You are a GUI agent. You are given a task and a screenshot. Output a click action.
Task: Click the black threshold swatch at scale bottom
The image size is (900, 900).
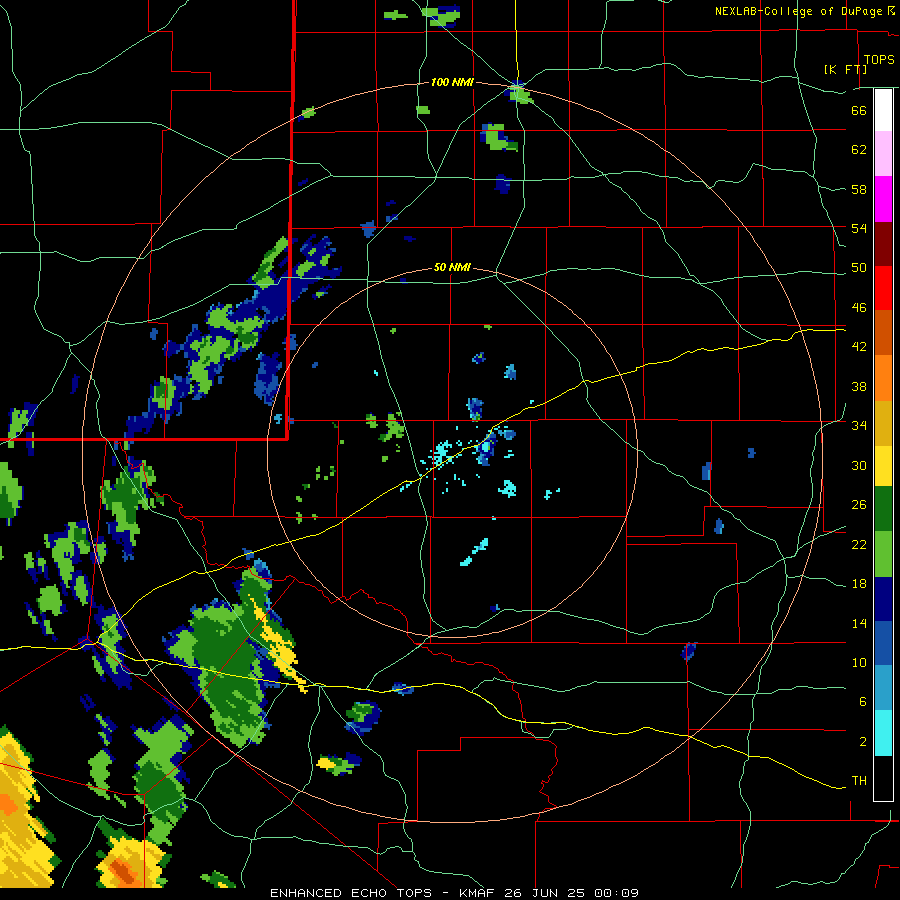(x=883, y=778)
